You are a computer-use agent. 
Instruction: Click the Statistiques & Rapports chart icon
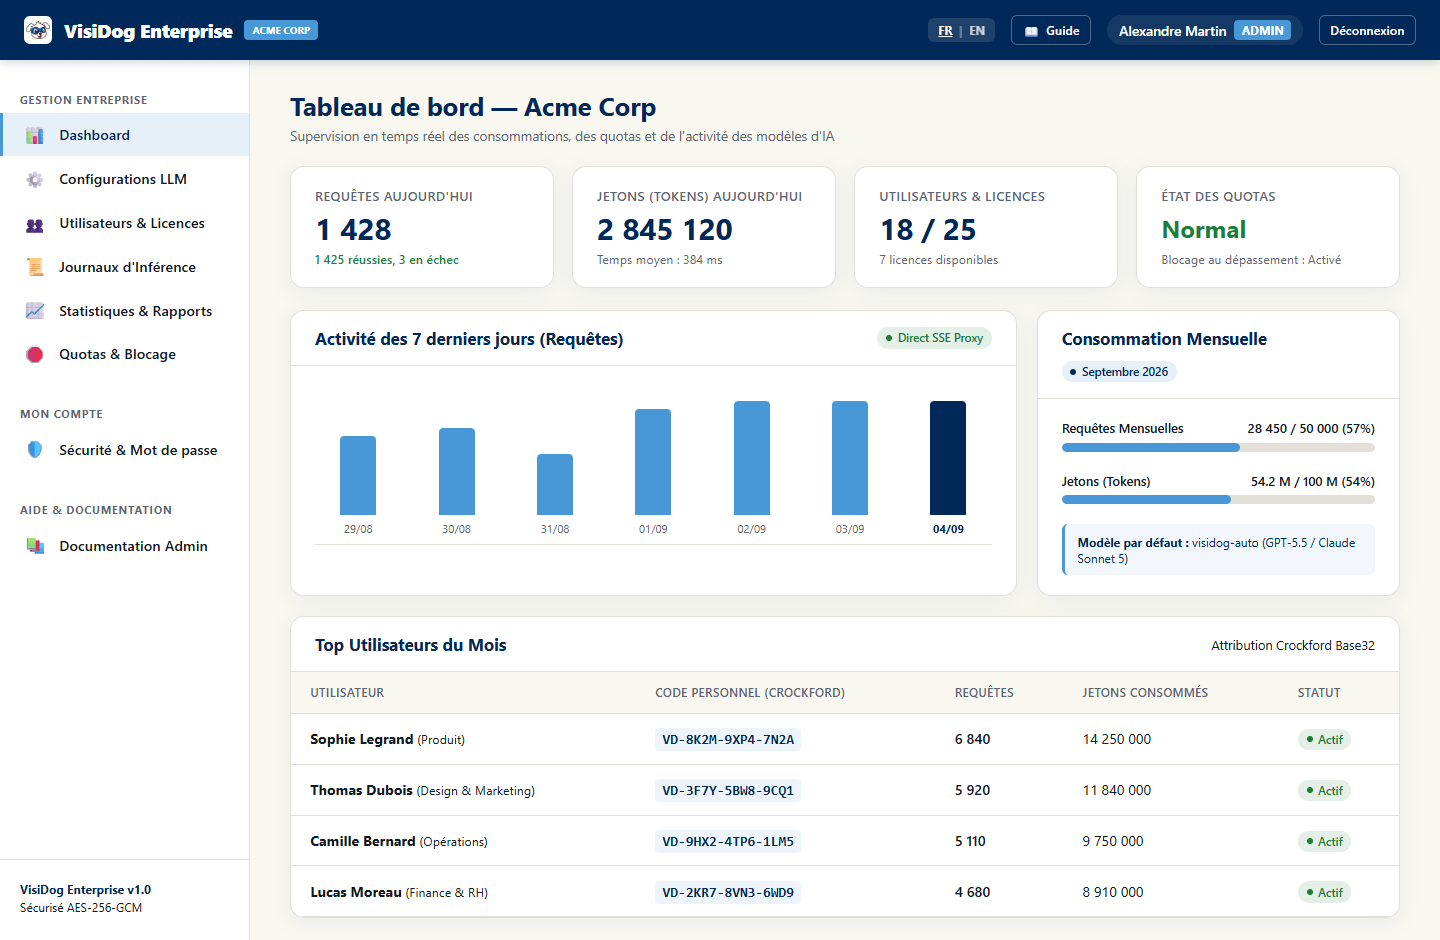pos(35,311)
